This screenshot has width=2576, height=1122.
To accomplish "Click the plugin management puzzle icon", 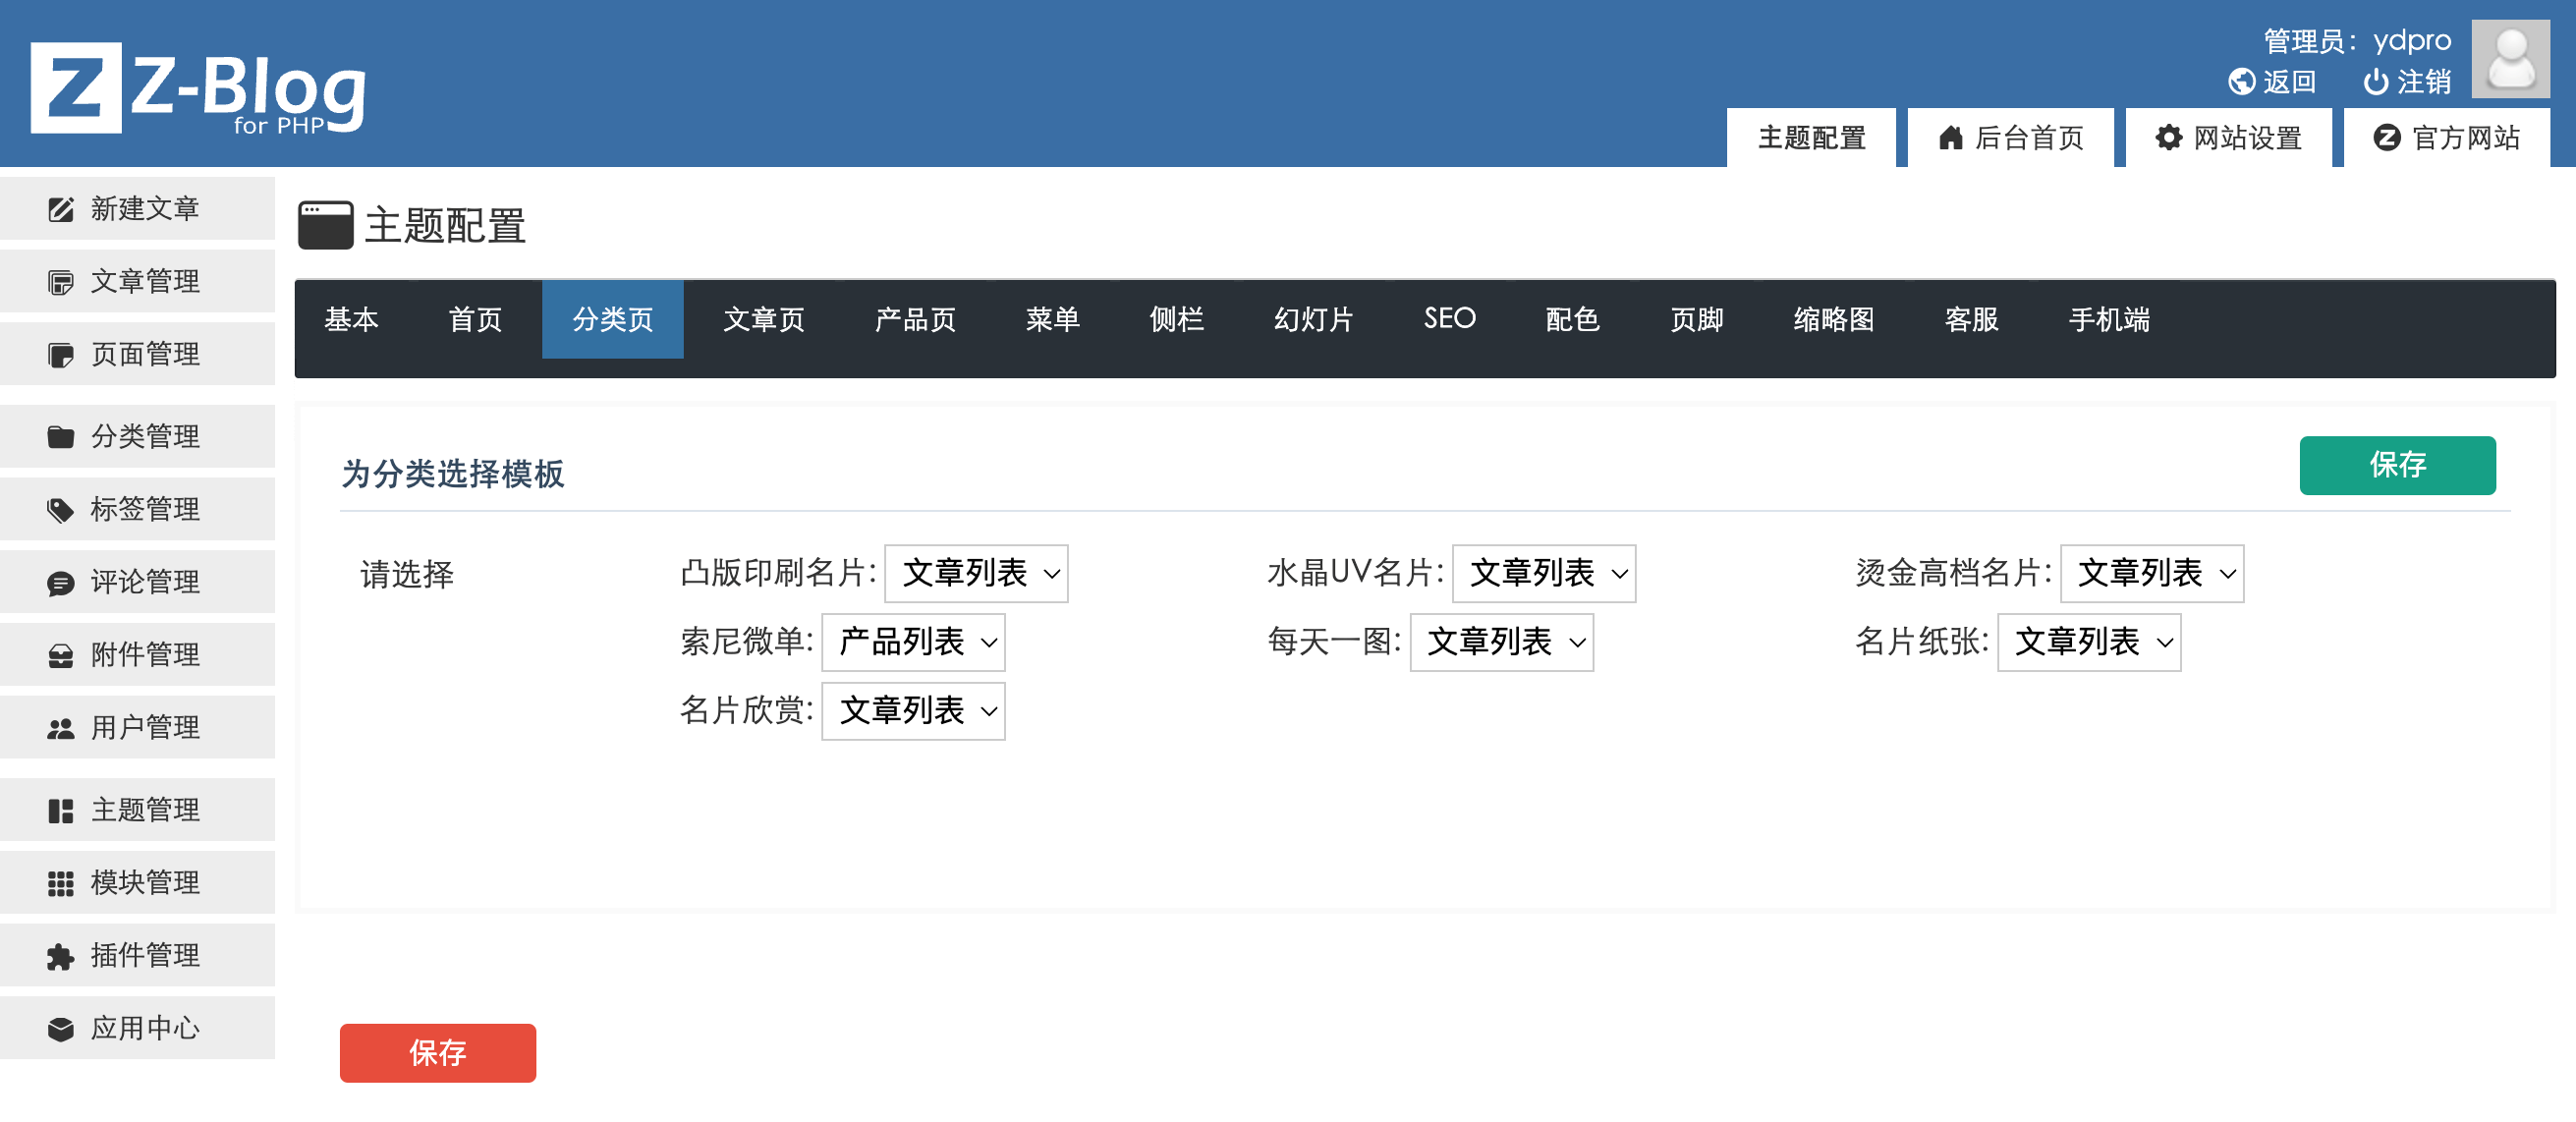I will [x=61, y=957].
